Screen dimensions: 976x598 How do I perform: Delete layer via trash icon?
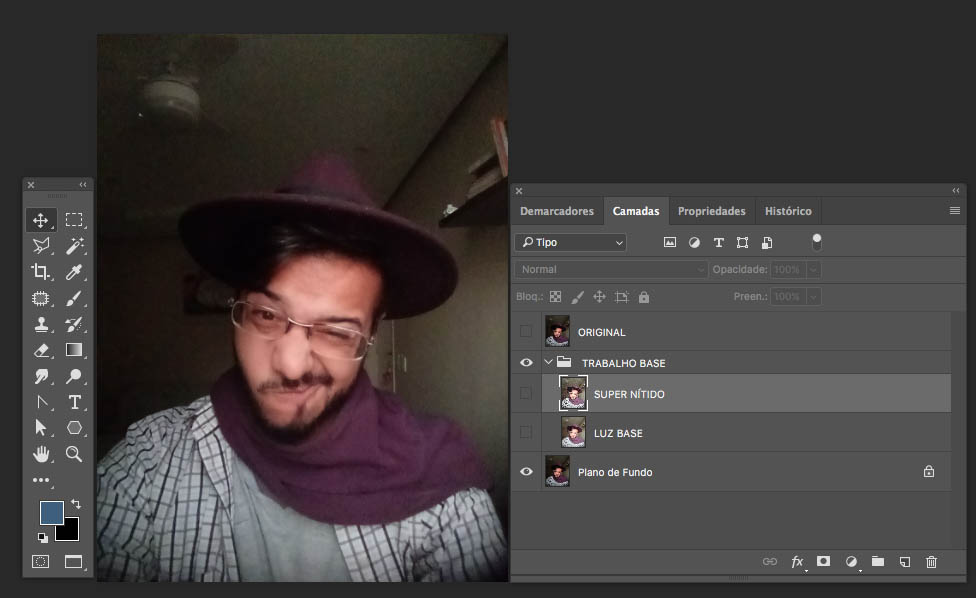(931, 562)
